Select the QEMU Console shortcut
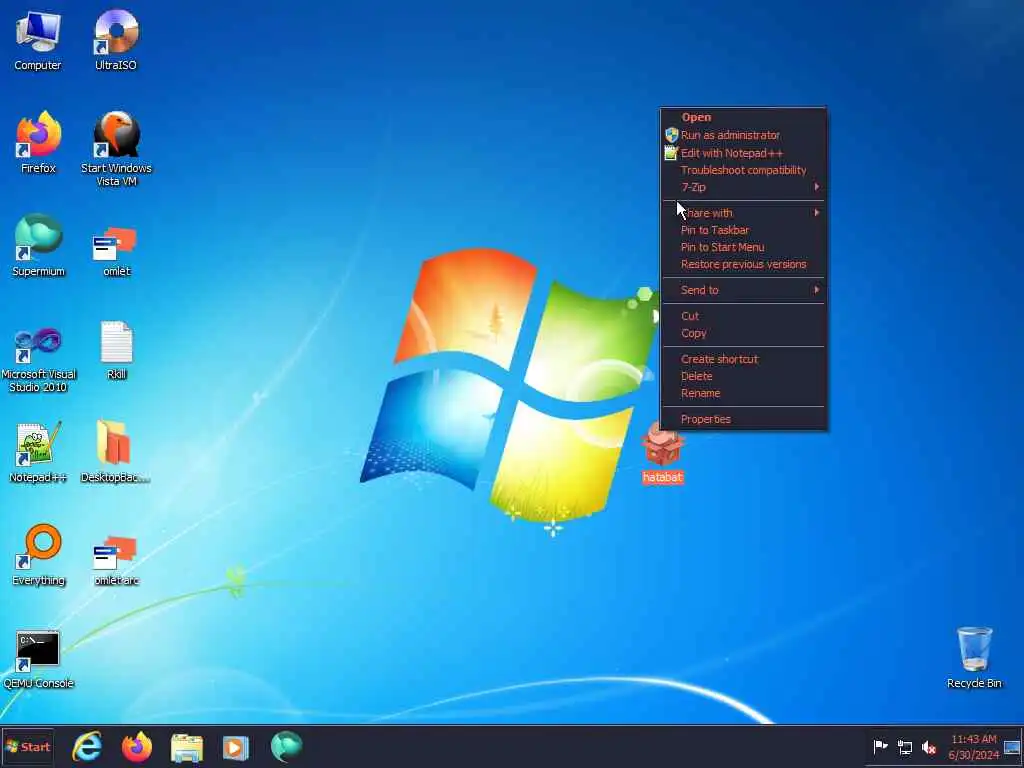 pyautogui.click(x=38, y=660)
